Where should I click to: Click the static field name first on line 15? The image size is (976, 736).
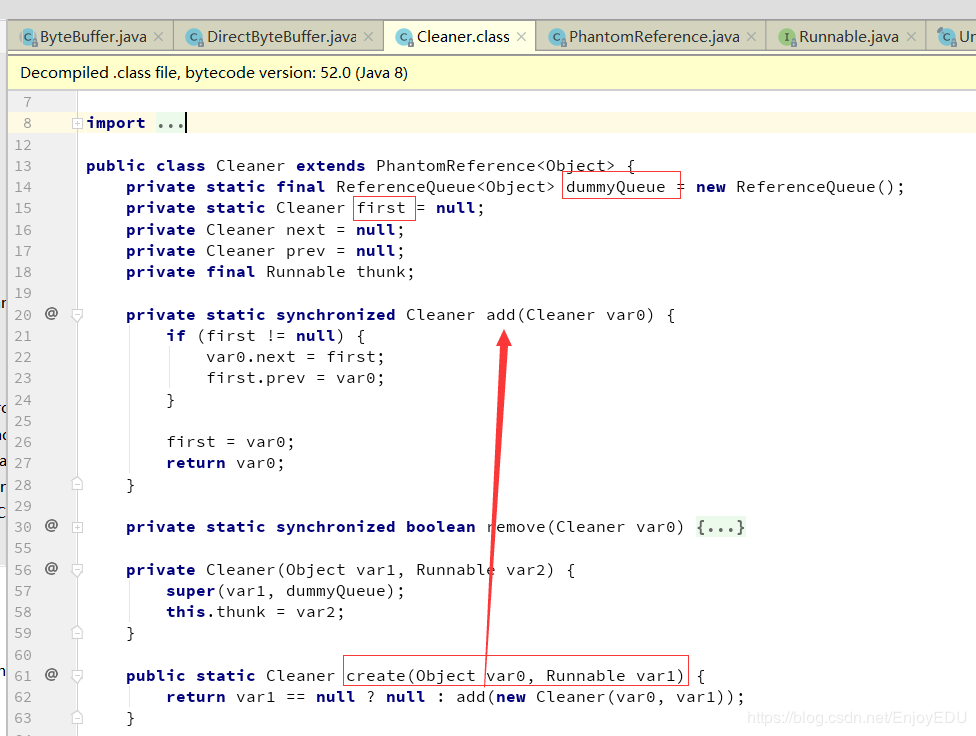[381, 208]
